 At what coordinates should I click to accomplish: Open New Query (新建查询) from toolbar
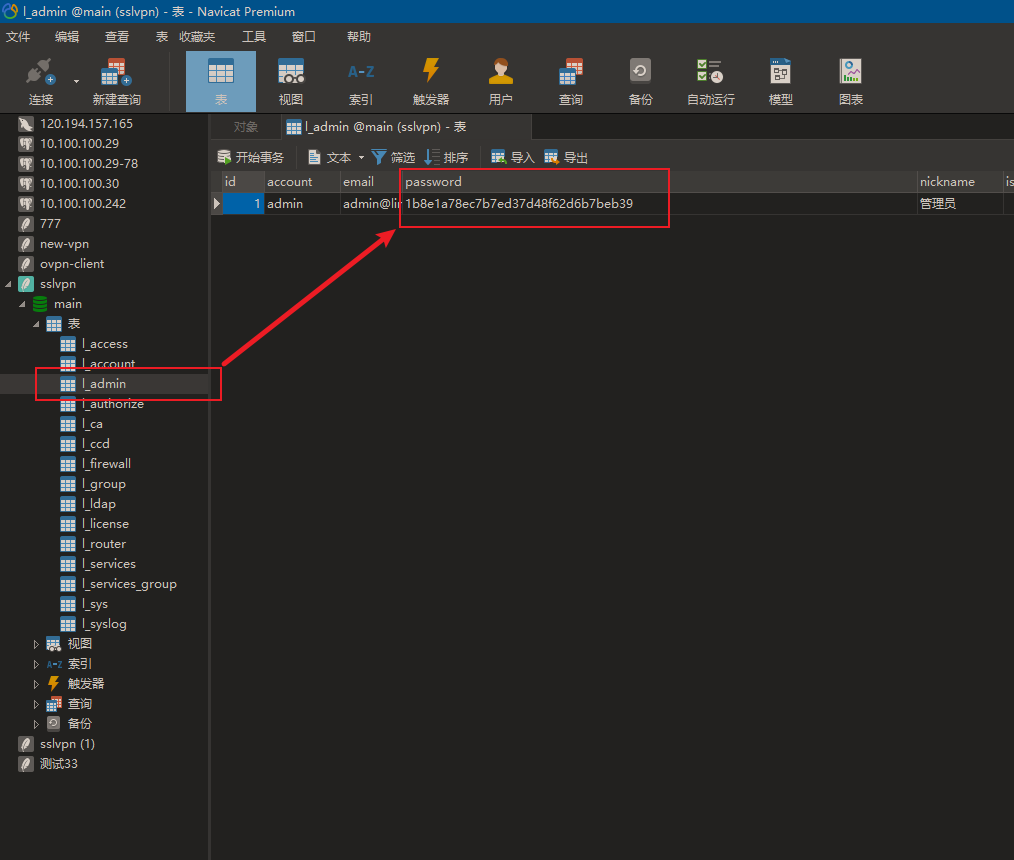[116, 74]
